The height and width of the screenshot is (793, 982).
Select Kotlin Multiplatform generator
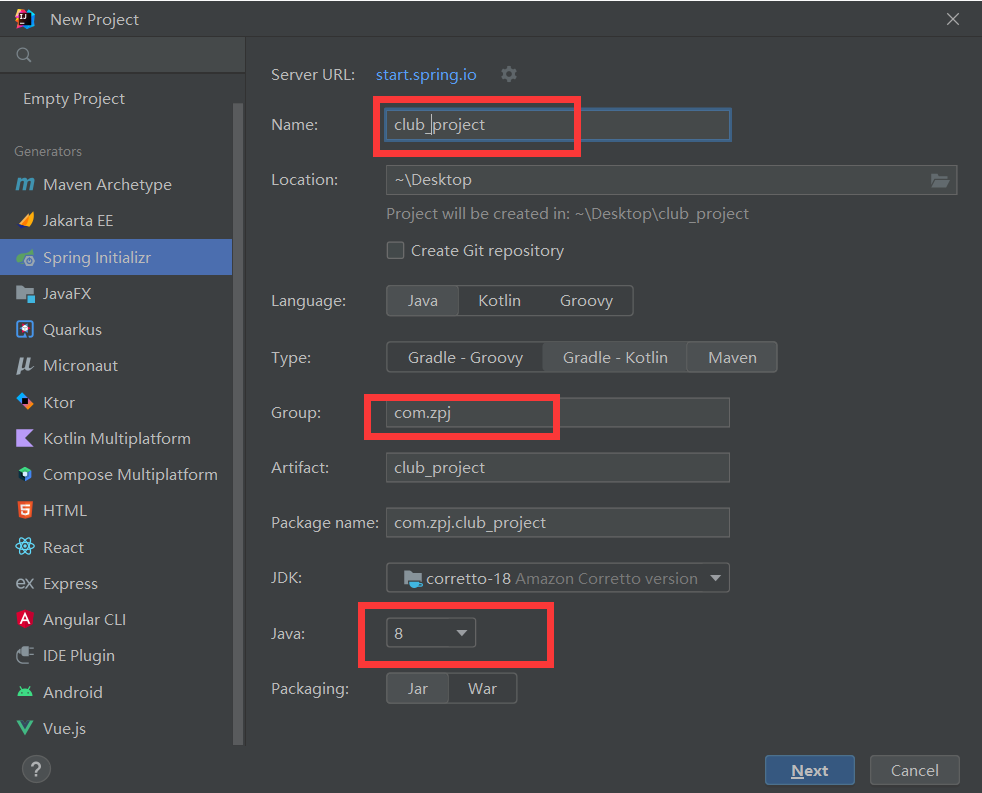pos(116,438)
